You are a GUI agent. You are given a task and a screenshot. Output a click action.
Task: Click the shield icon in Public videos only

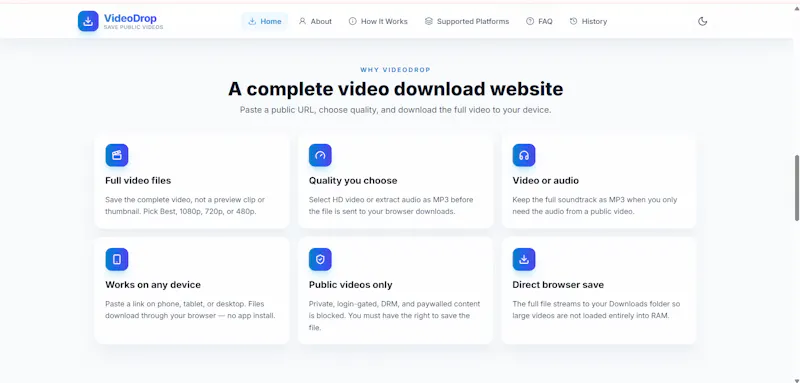point(320,259)
